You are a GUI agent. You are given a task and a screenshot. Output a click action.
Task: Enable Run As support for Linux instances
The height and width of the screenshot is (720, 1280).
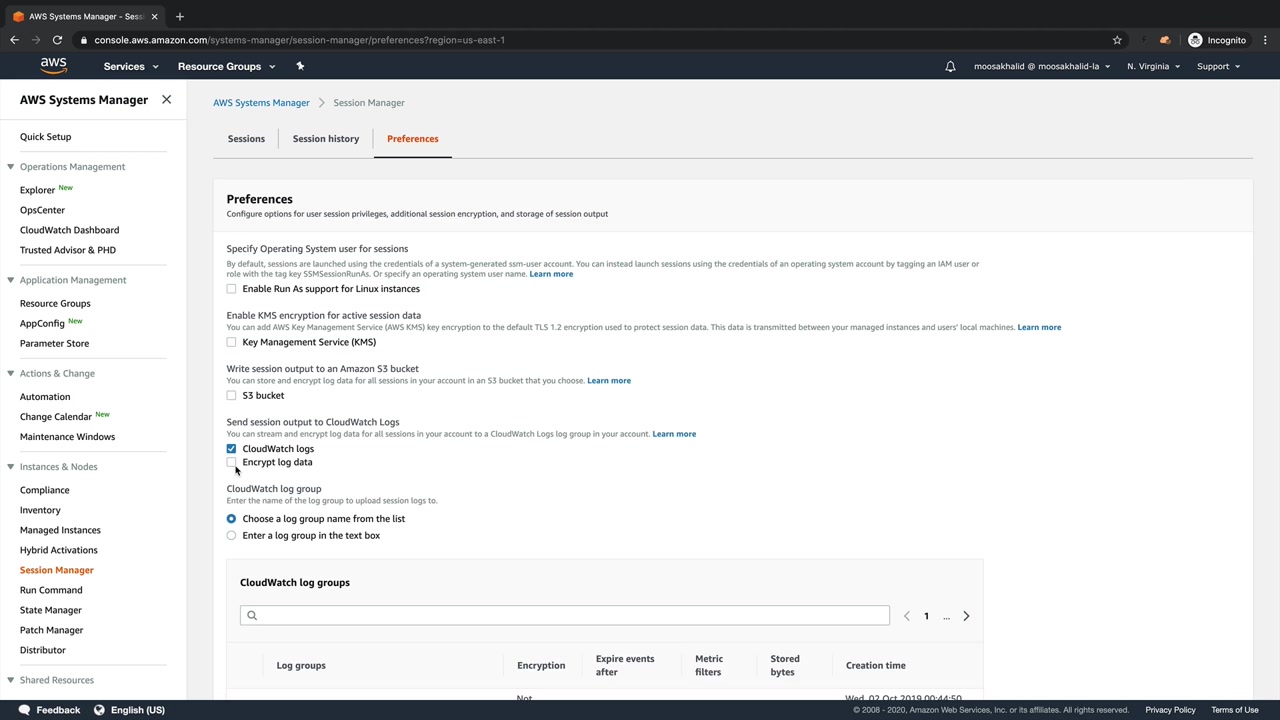(231, 289)
